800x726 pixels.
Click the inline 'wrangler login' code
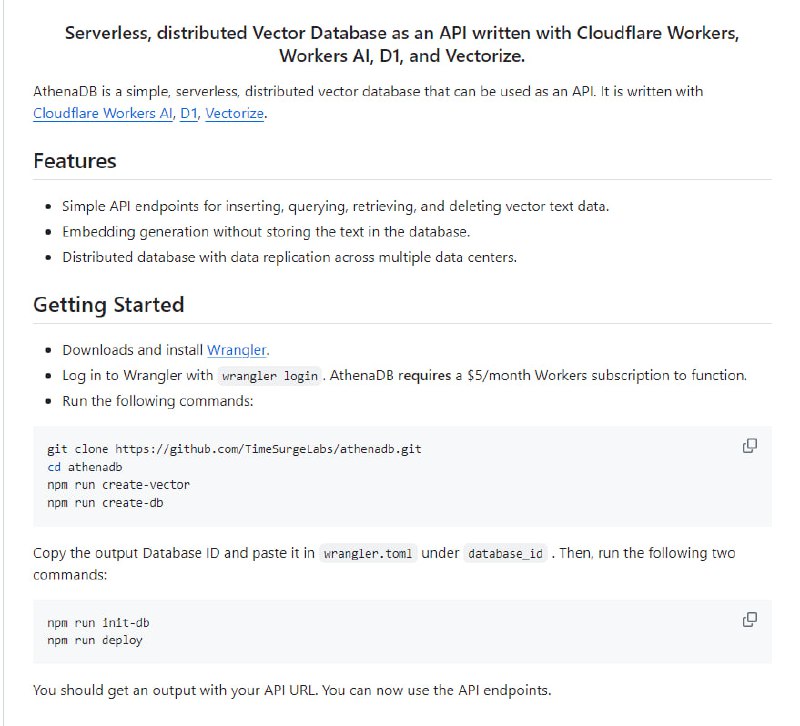[x=270, y=376]
